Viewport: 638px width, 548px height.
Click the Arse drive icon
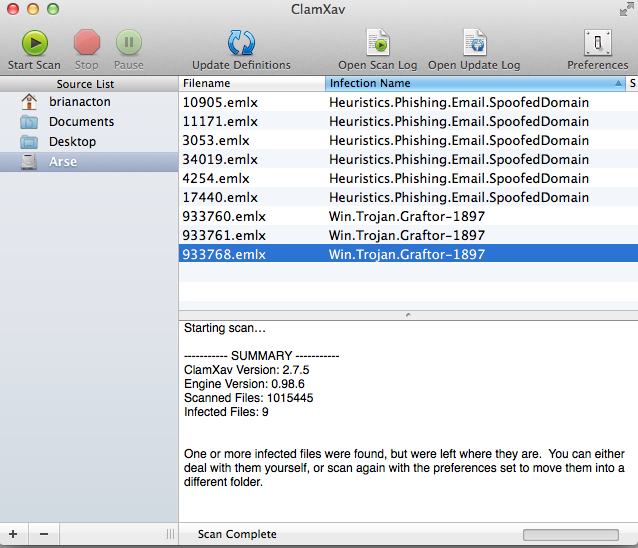pos(29,162)
